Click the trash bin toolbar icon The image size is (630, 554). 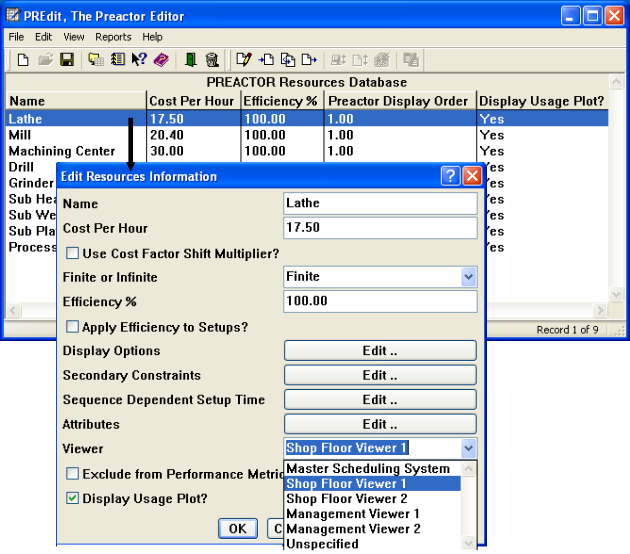point(212,60)
